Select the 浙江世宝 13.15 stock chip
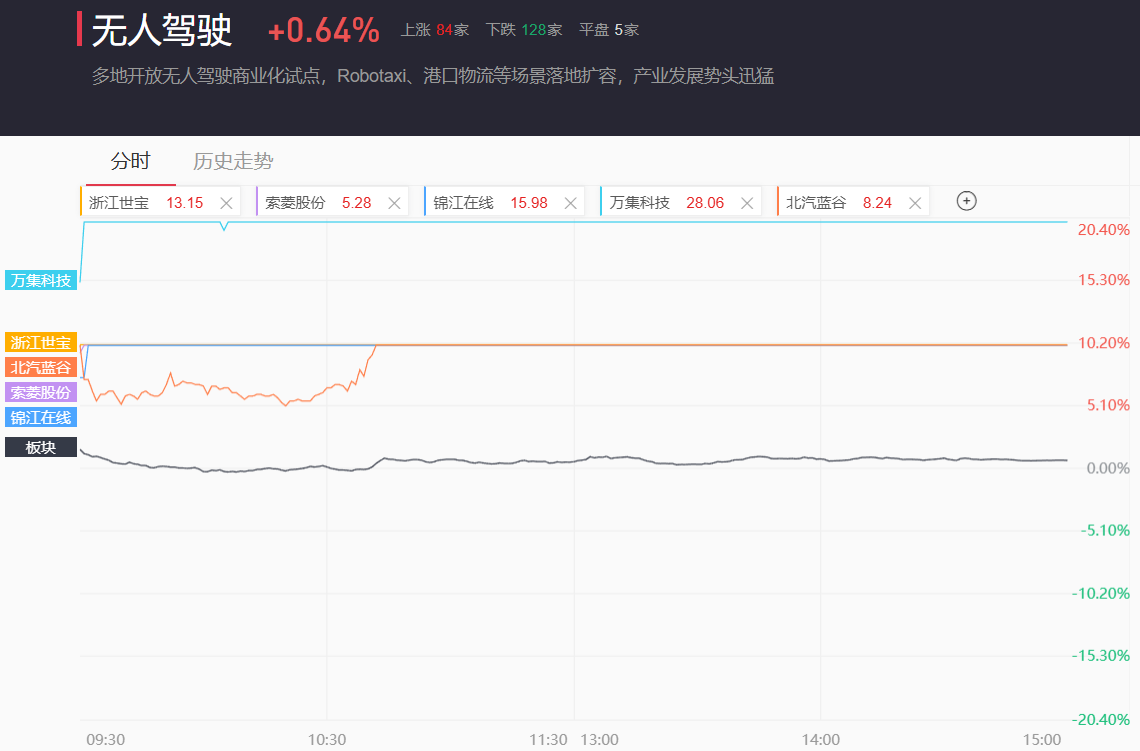This screenshot has height=751, width=1140. pos(145,203)
